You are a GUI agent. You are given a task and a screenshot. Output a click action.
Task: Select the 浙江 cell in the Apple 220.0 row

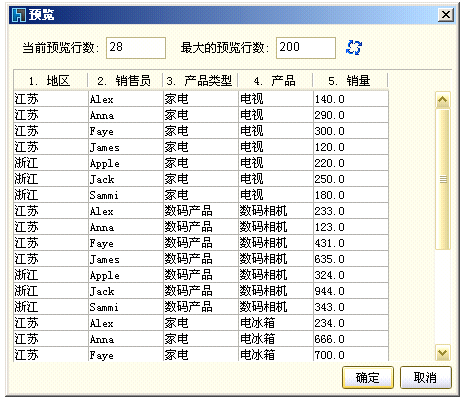tap(51, 163)
